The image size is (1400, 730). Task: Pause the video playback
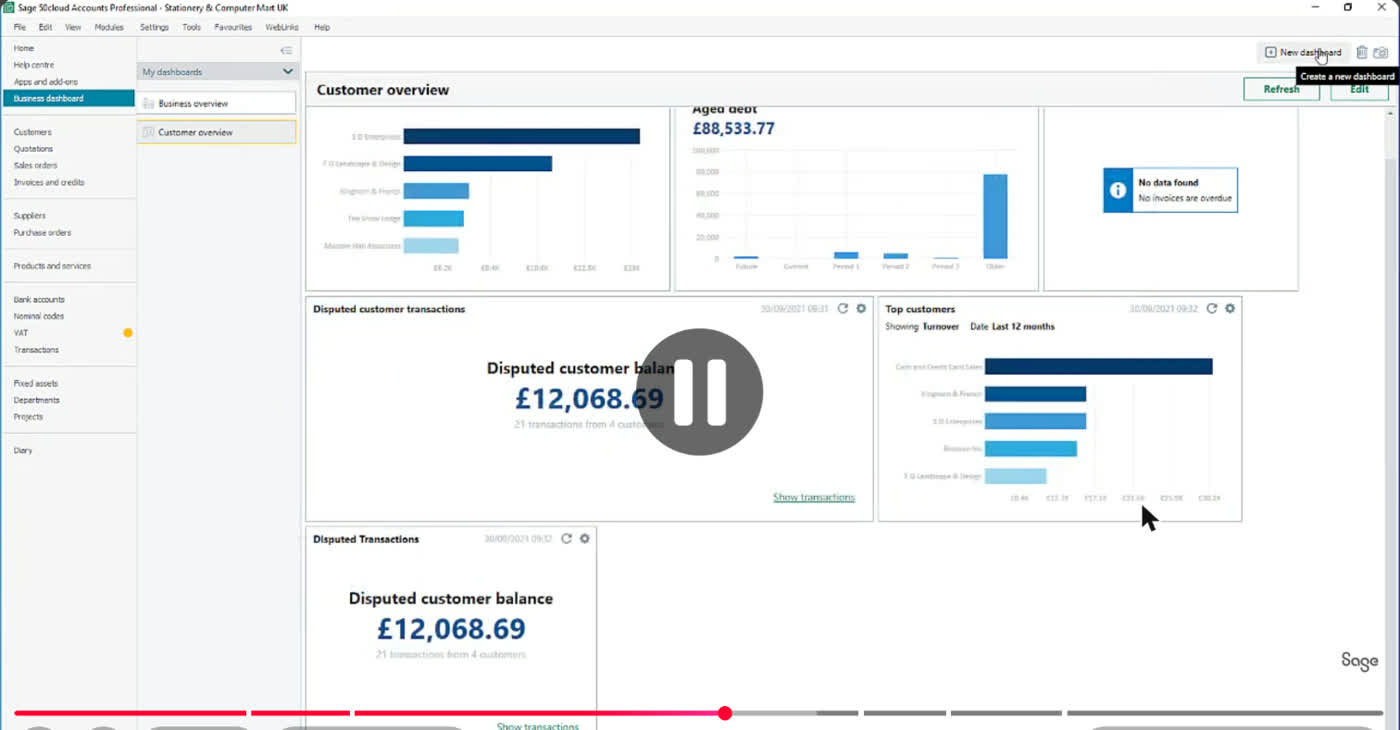coord(699,392)
